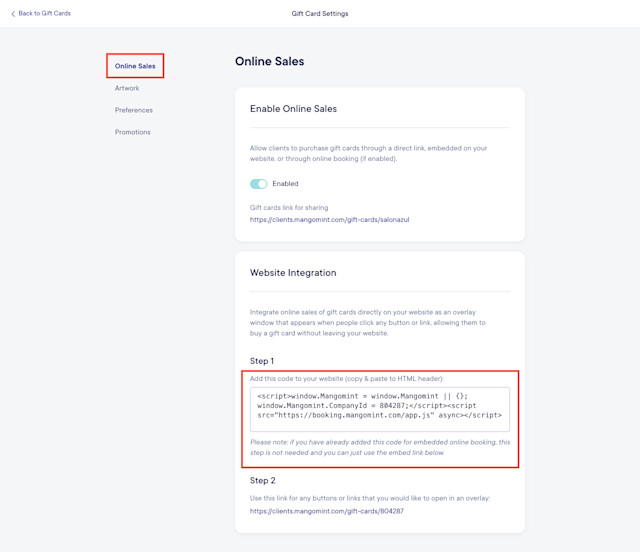This screenshot has width=640, height=552.
Task: Open the Promotions settings section
Action: point(133,132)
